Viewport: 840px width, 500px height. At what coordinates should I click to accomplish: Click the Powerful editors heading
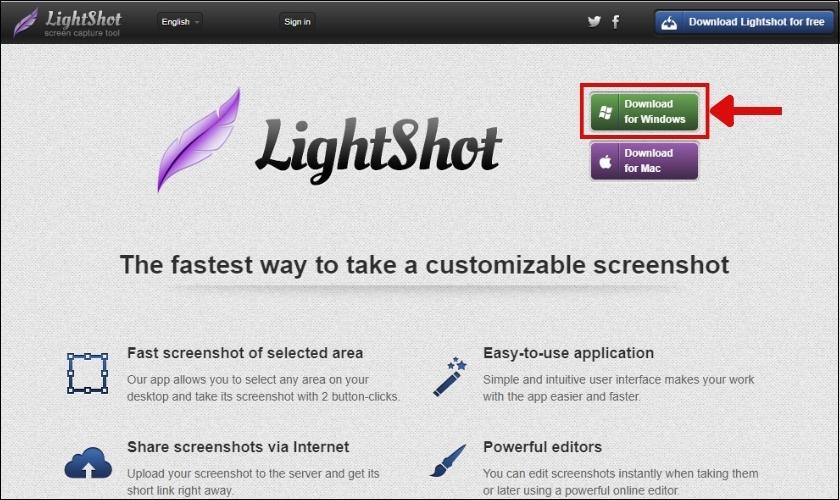coord(542,447)
